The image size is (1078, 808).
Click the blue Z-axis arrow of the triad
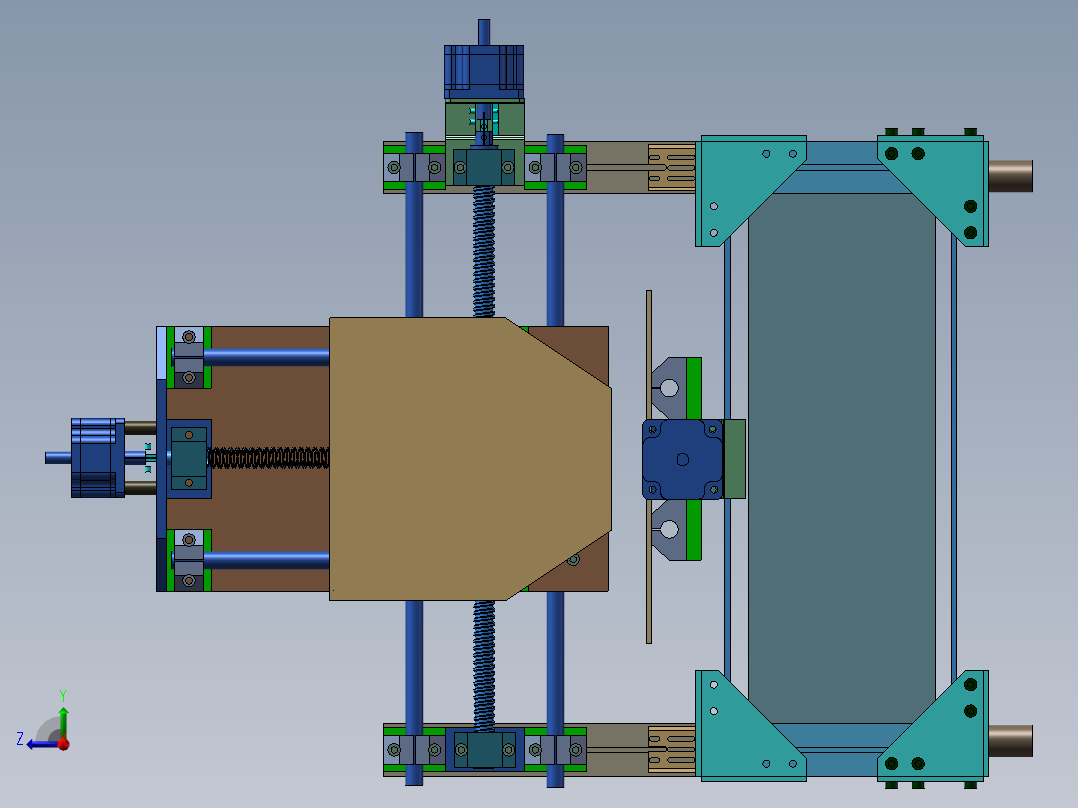(41, 744)
